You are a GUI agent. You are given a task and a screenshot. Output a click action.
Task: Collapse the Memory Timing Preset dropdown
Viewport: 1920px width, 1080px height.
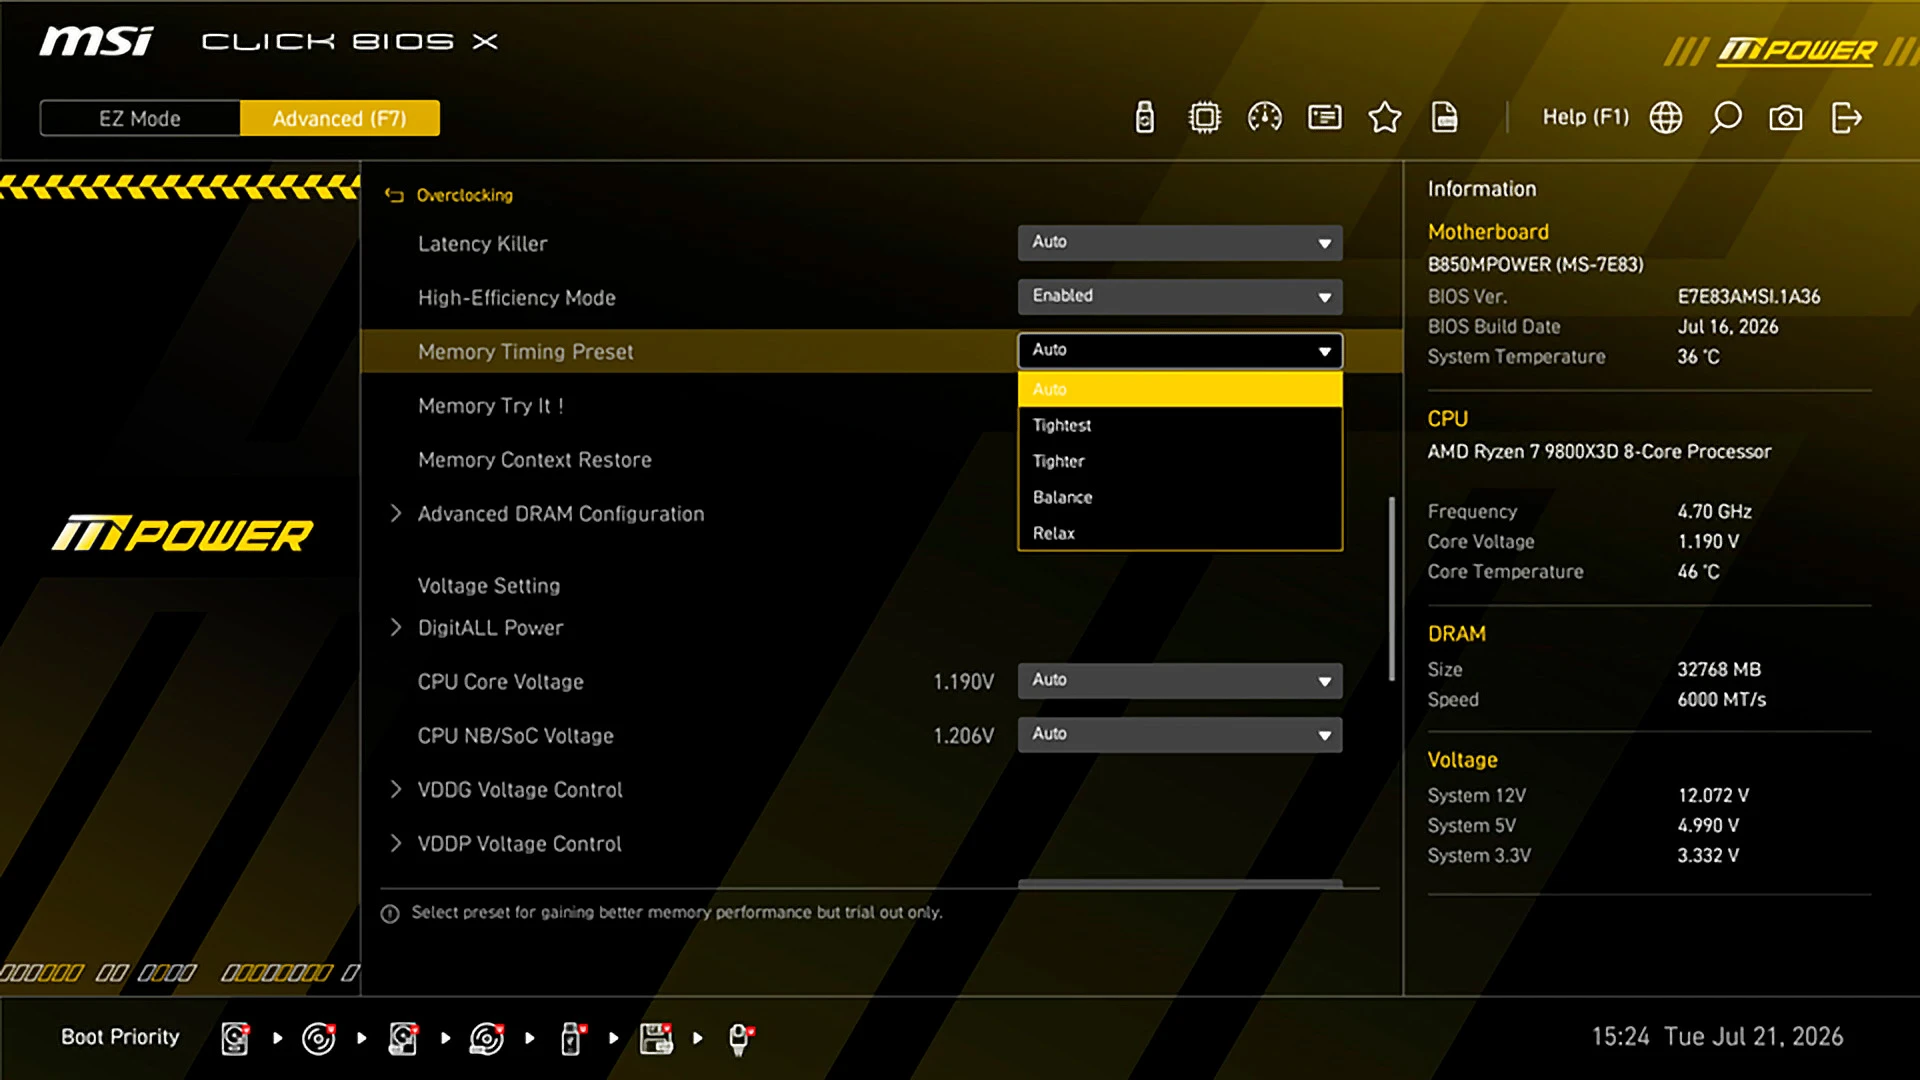pos(1180,350)
